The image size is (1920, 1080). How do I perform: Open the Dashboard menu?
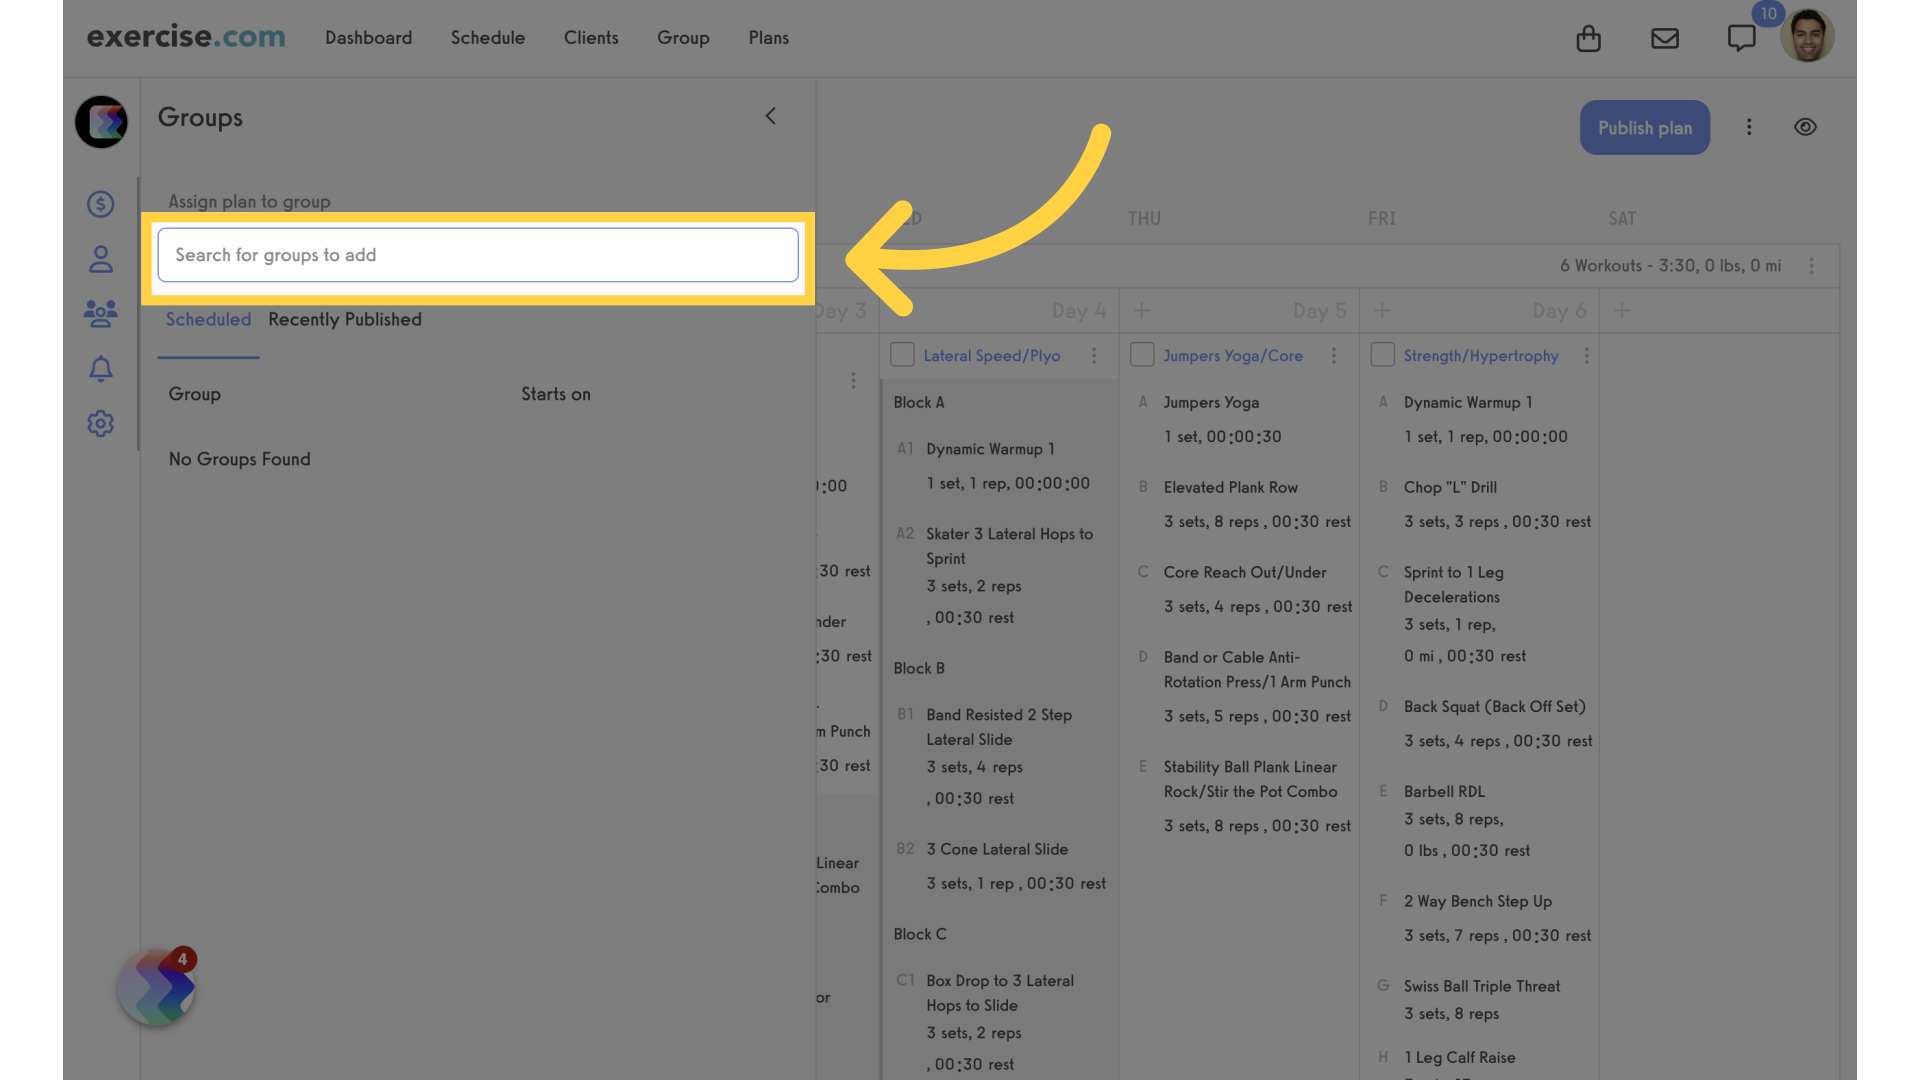[x=368, y=37]
